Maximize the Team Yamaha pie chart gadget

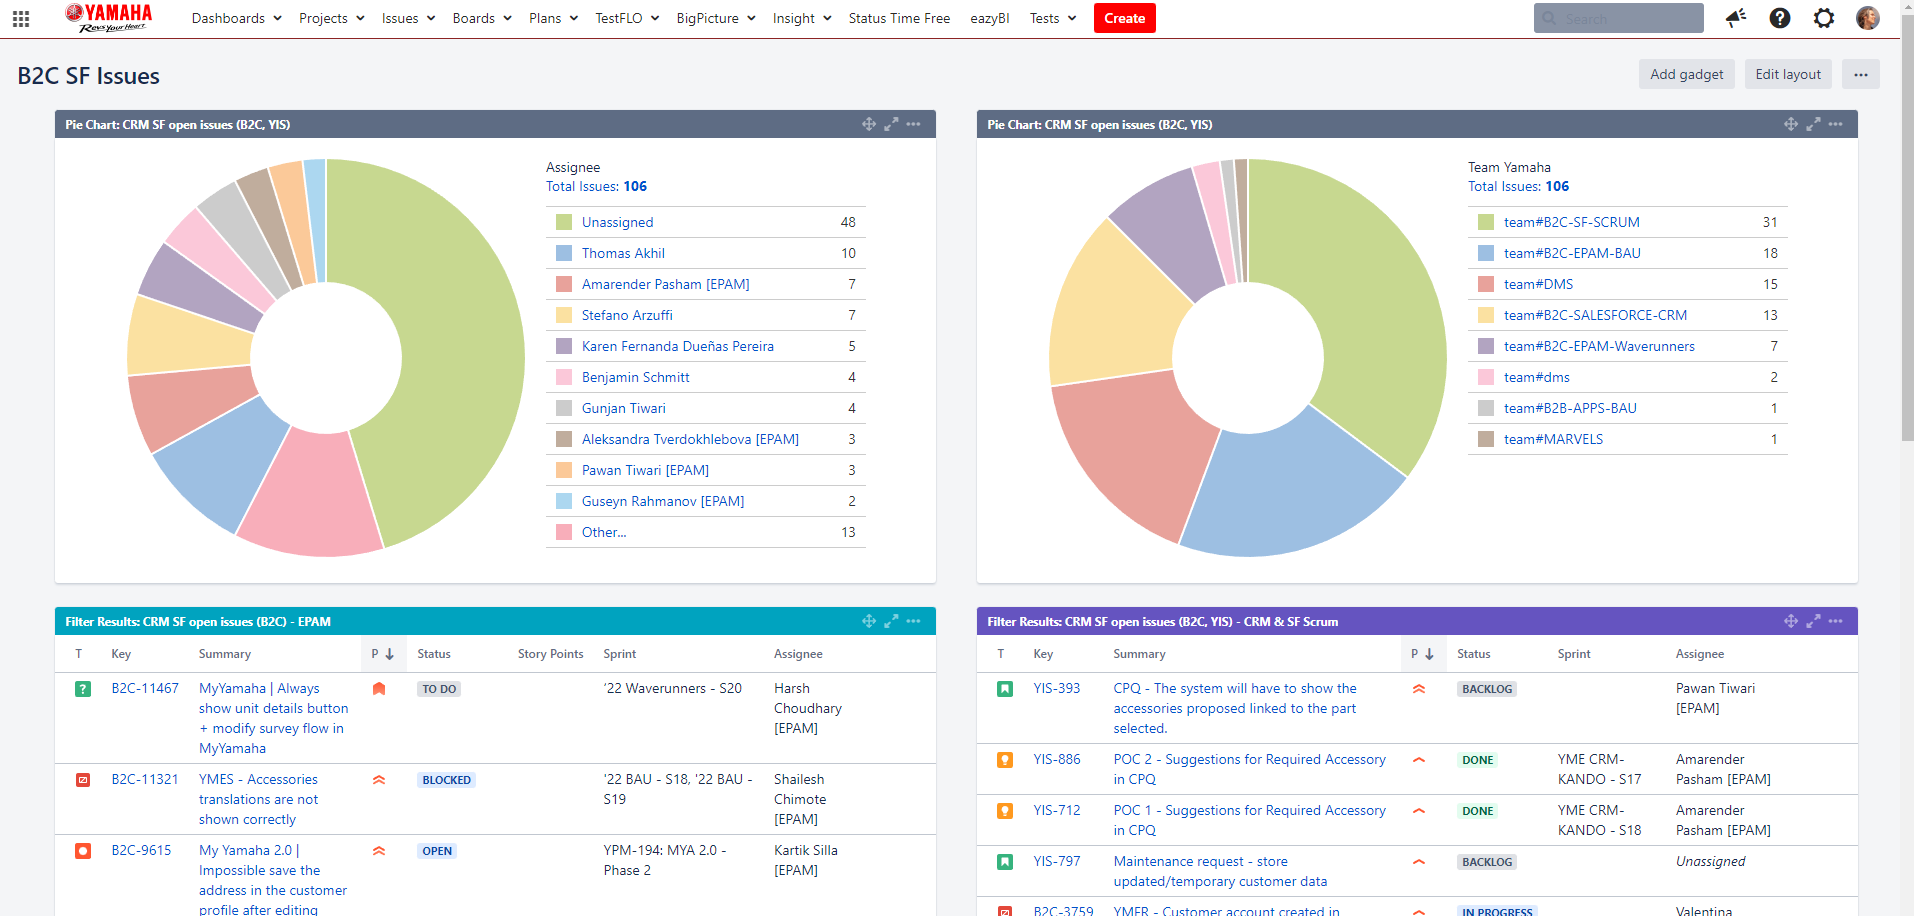coord(1813,124)
